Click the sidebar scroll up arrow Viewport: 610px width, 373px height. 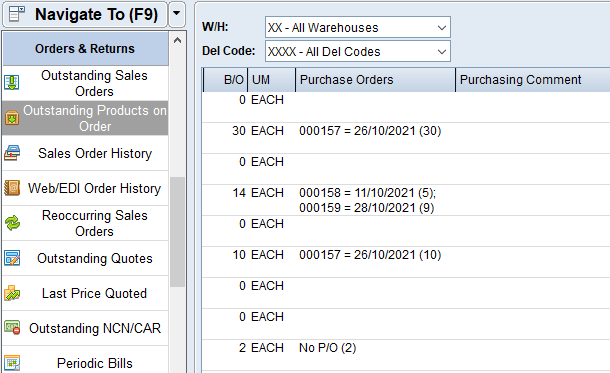pyautogui.click(x=177, y=40)
